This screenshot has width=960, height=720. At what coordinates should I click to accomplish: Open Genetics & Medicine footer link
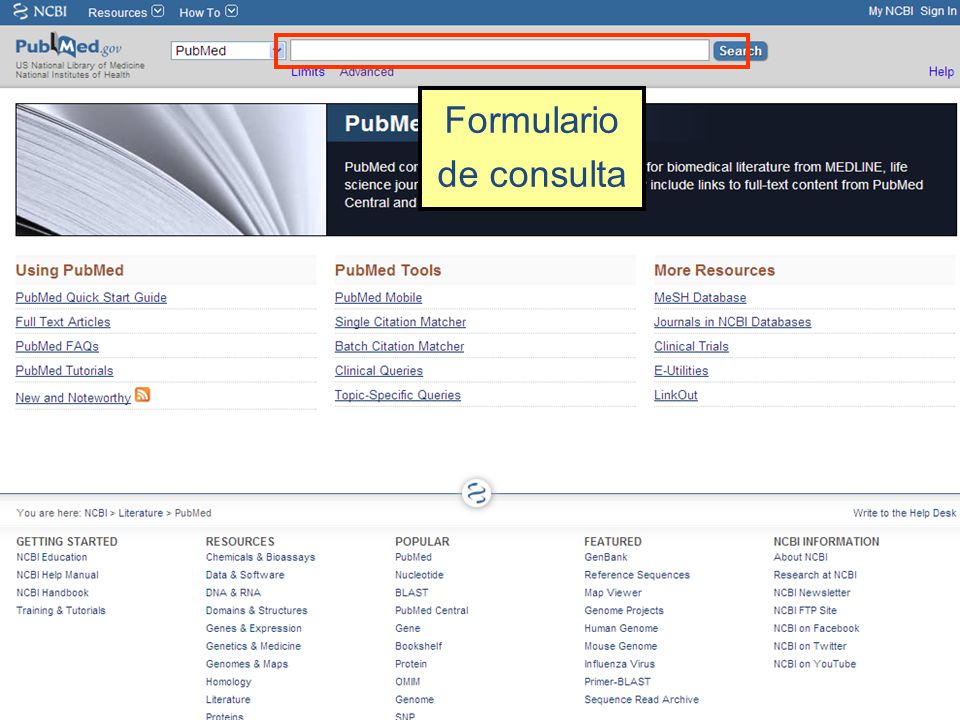point(253,646)
